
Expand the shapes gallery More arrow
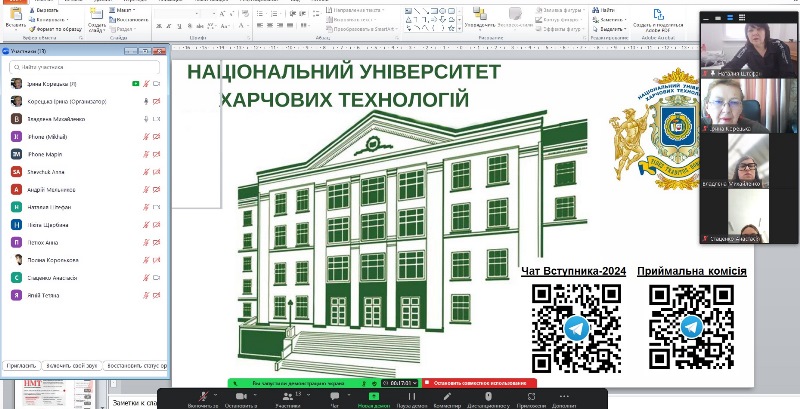click(459, 30)
